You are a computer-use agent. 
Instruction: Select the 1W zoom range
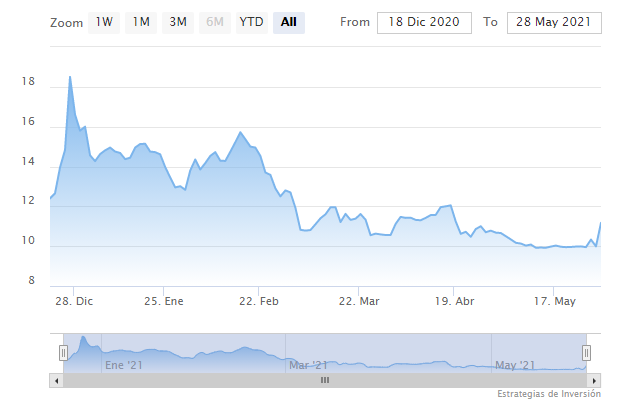[x=104, y=23]
